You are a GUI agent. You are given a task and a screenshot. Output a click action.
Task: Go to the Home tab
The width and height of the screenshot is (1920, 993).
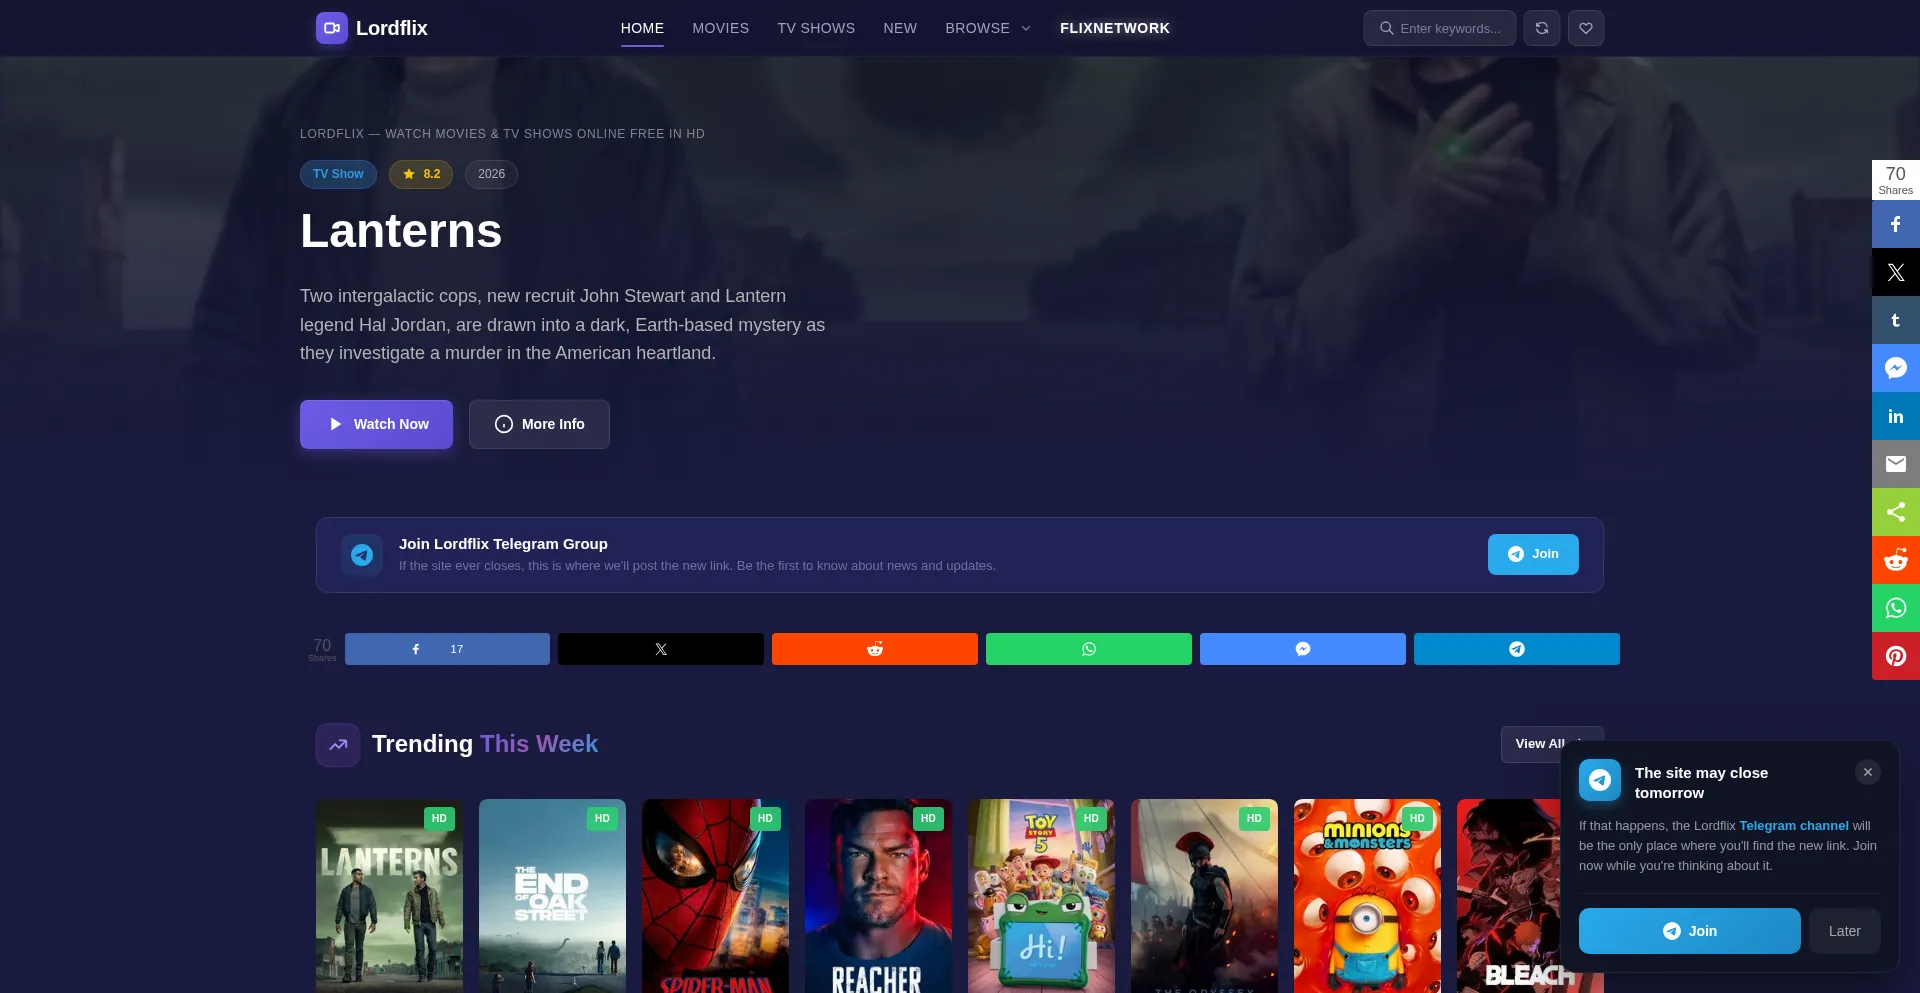642,28
